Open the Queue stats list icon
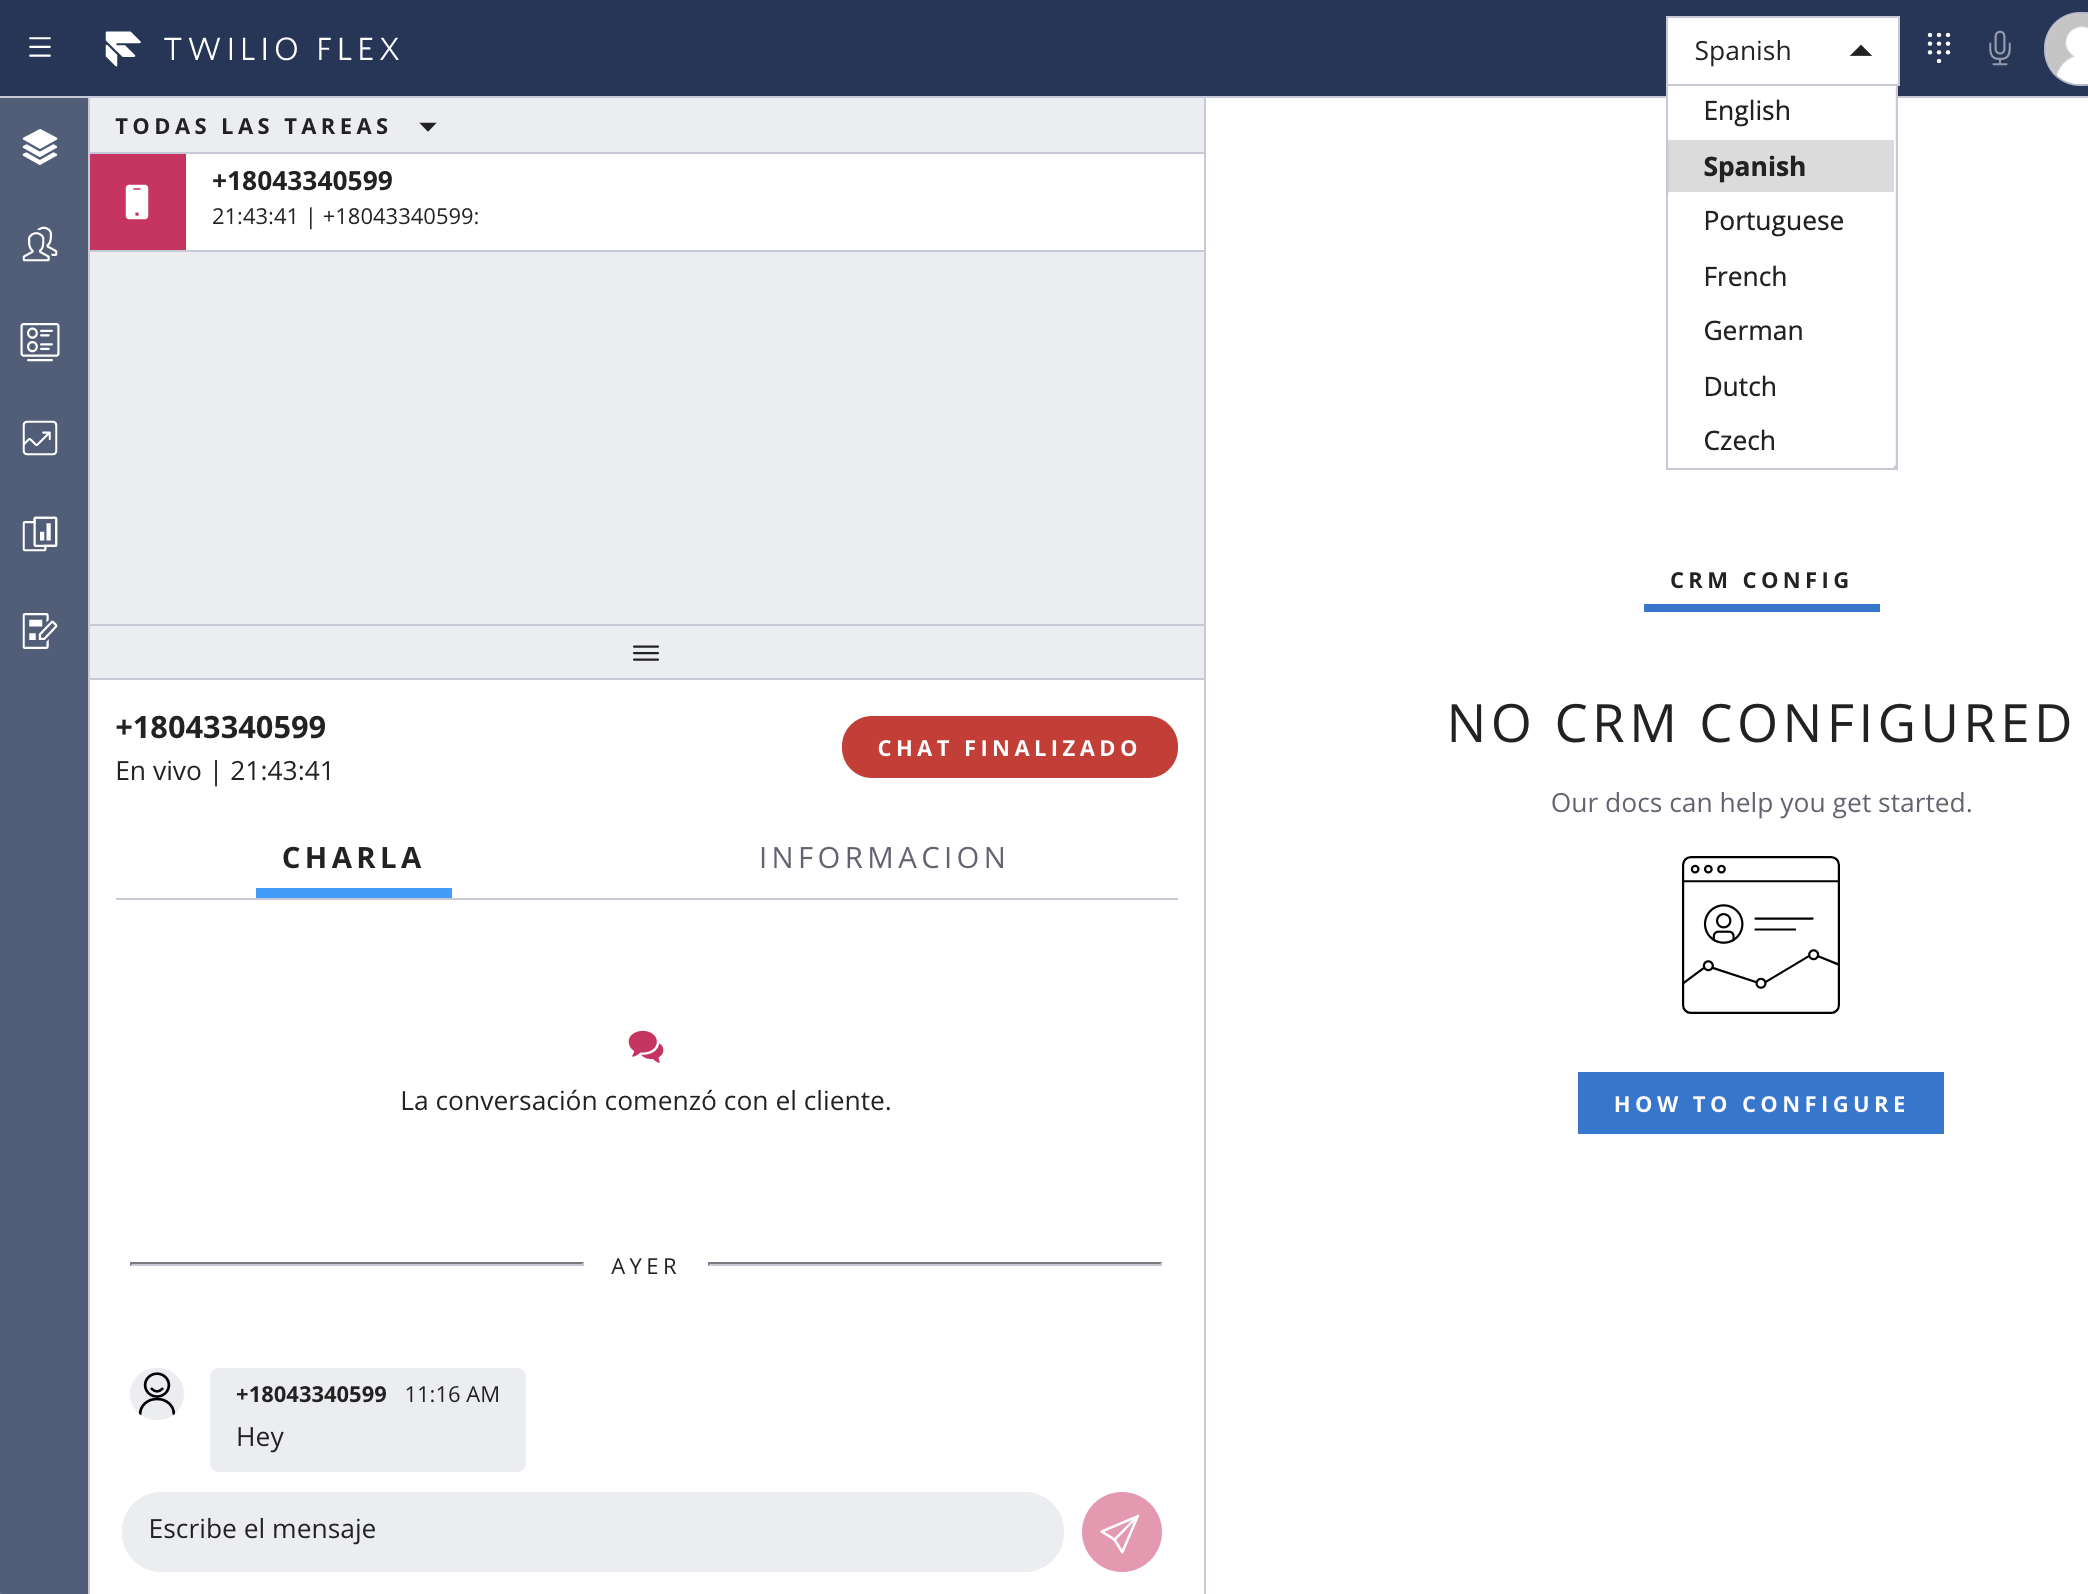Image resolution: width=2088 pixels, height=1594 pixels. 40,341
